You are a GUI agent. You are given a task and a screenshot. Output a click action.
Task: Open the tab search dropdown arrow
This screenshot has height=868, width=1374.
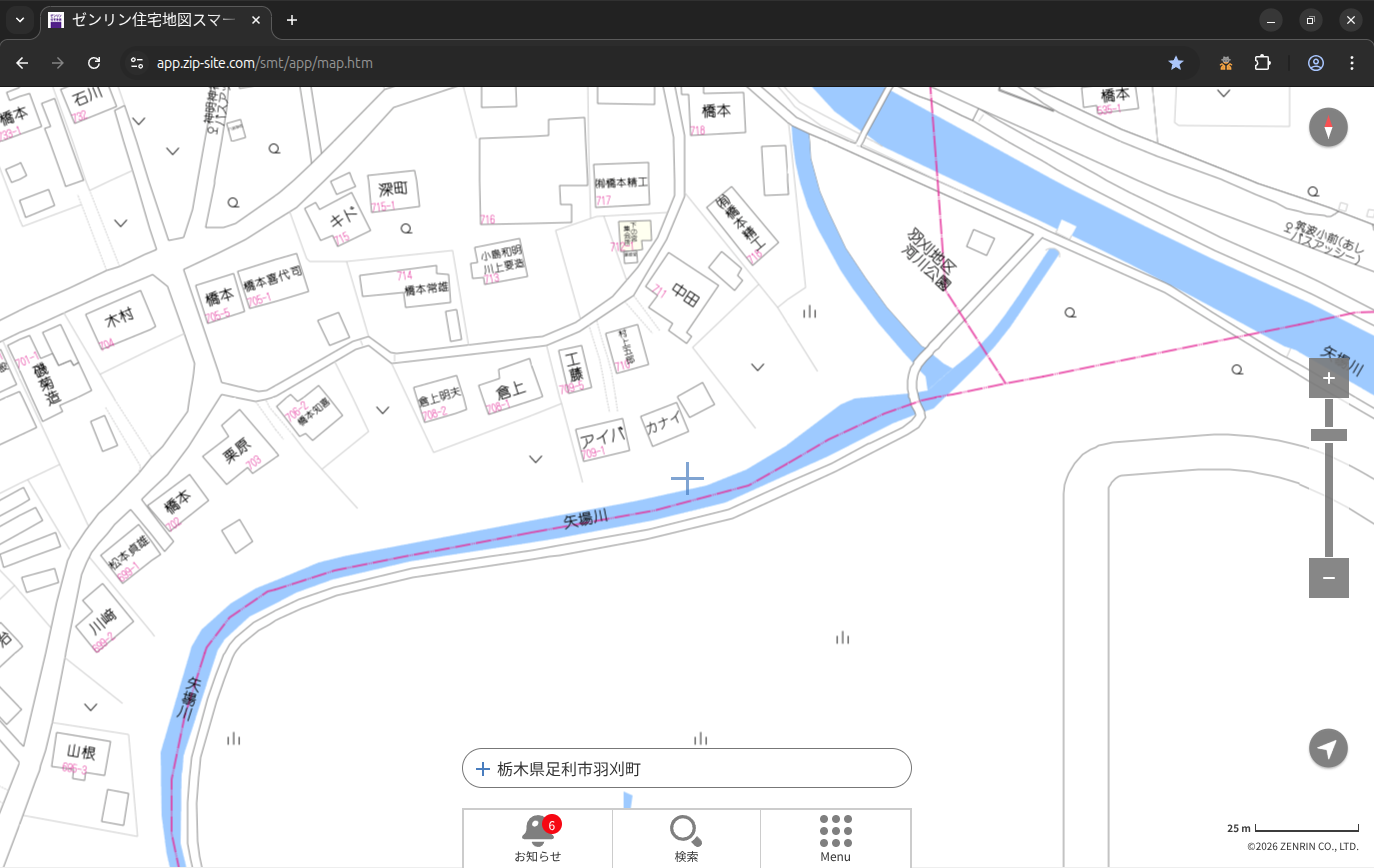coord(19,20)
